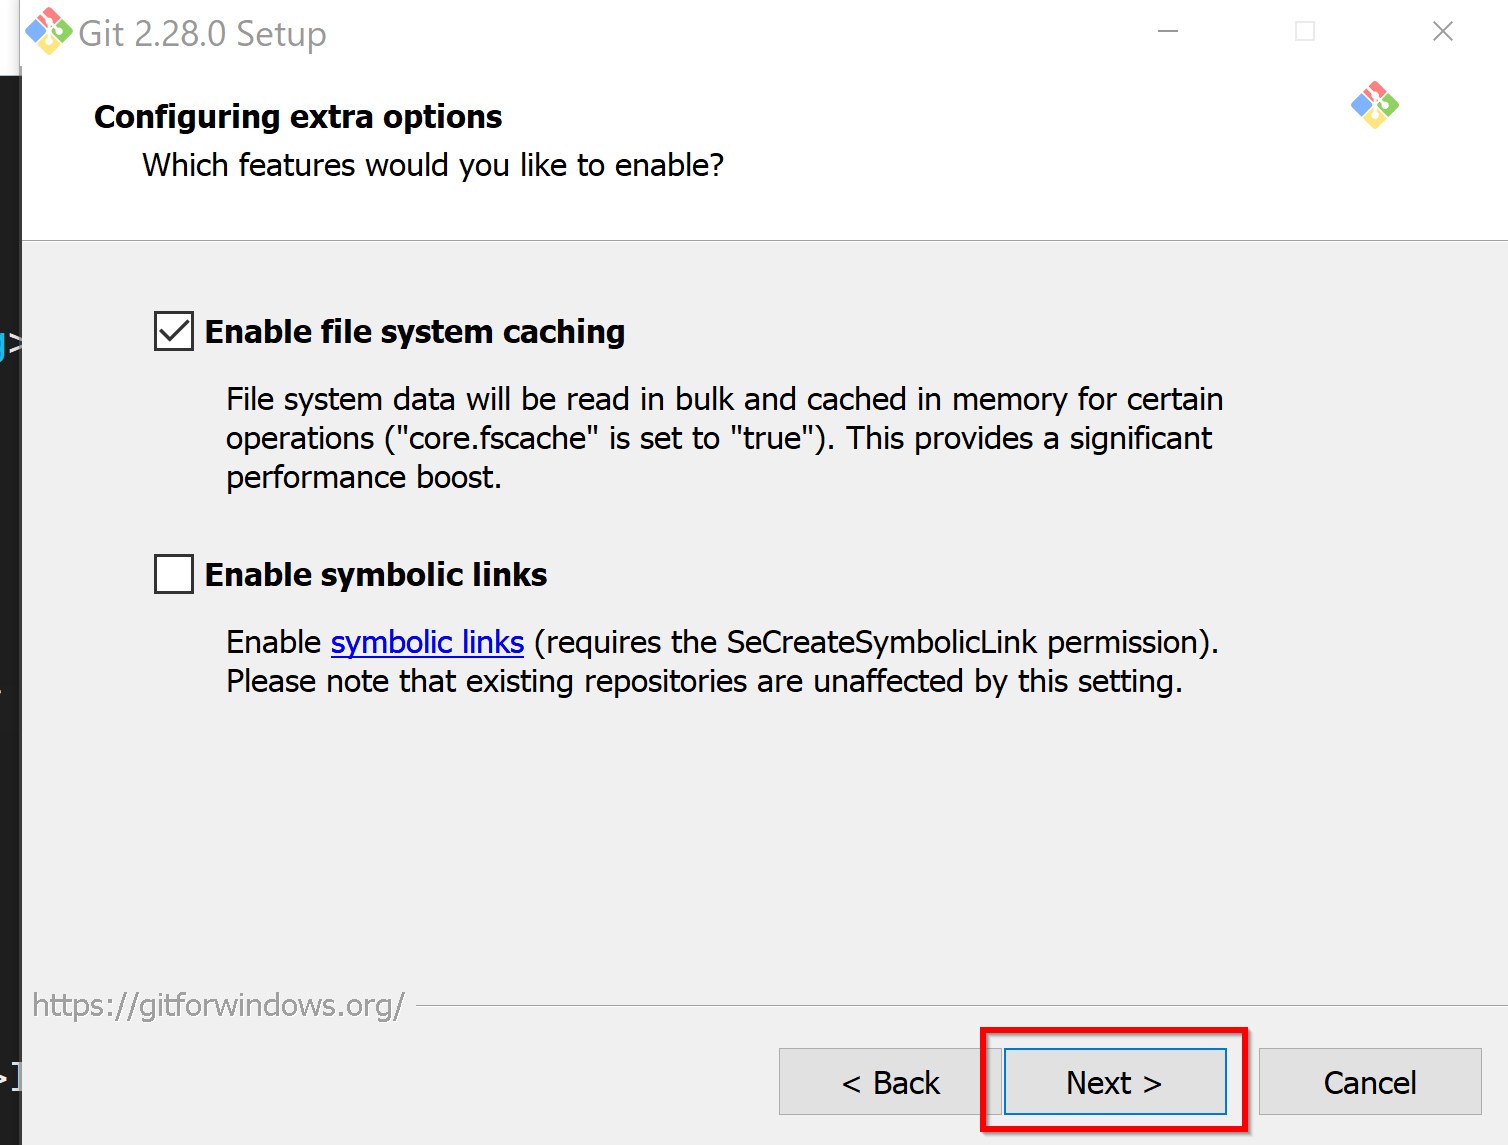Click the greyed-out maximize window icon
This screenshot has width=1508, height=1145.
click(x=1304, y=31)
